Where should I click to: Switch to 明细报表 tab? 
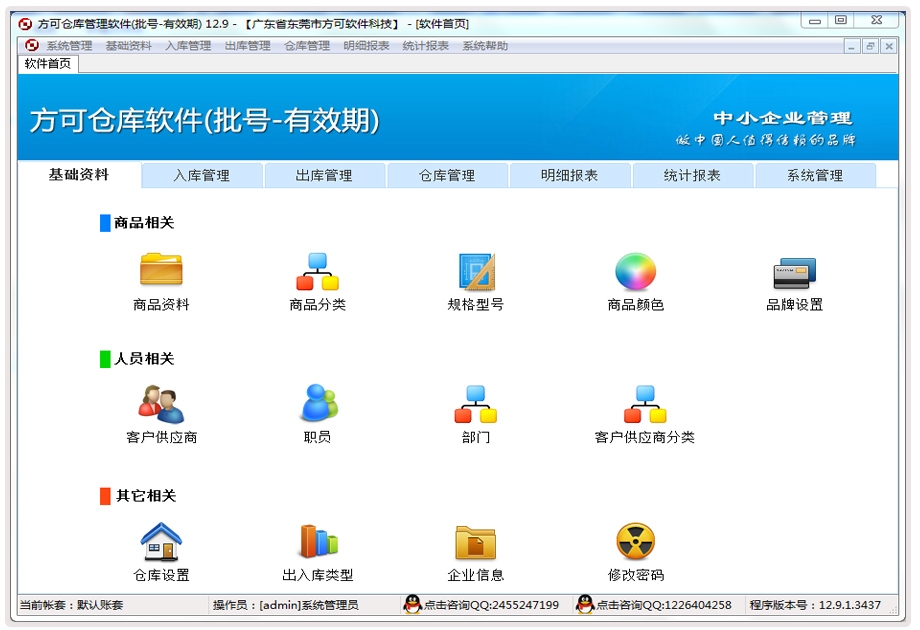570,175
